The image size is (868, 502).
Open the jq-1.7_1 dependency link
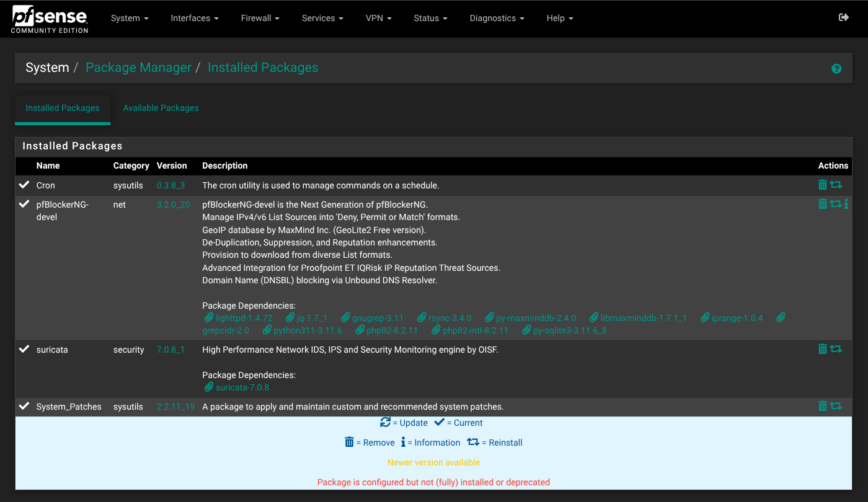pyautogui.click(x=306, y=318)
